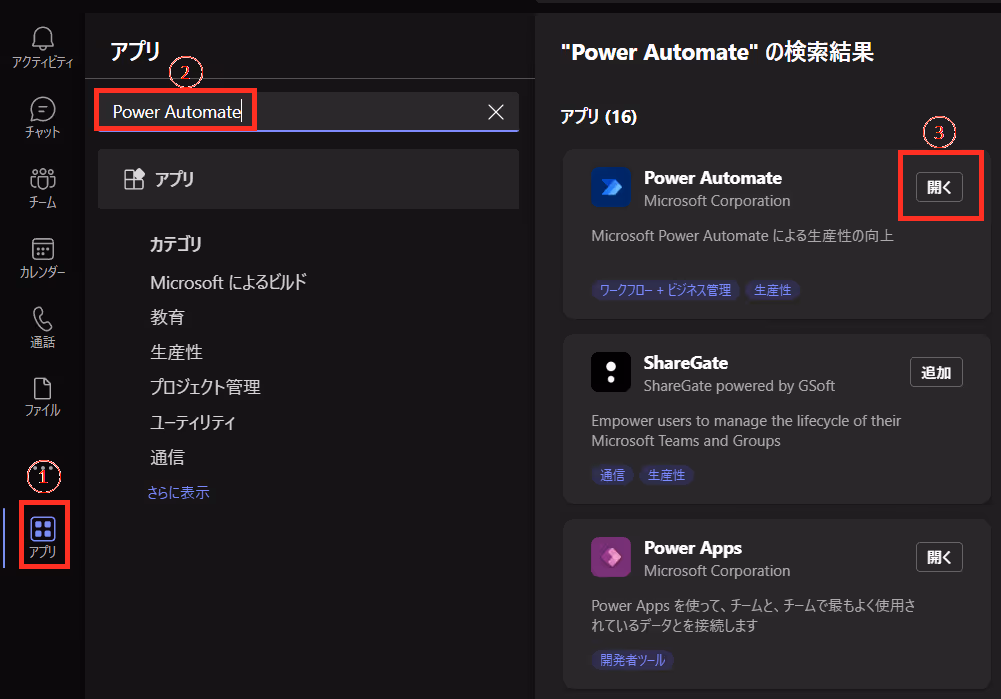Add ShareGate with the 追加 button
The image size is (1001, 699).
[x=936, y=372]
